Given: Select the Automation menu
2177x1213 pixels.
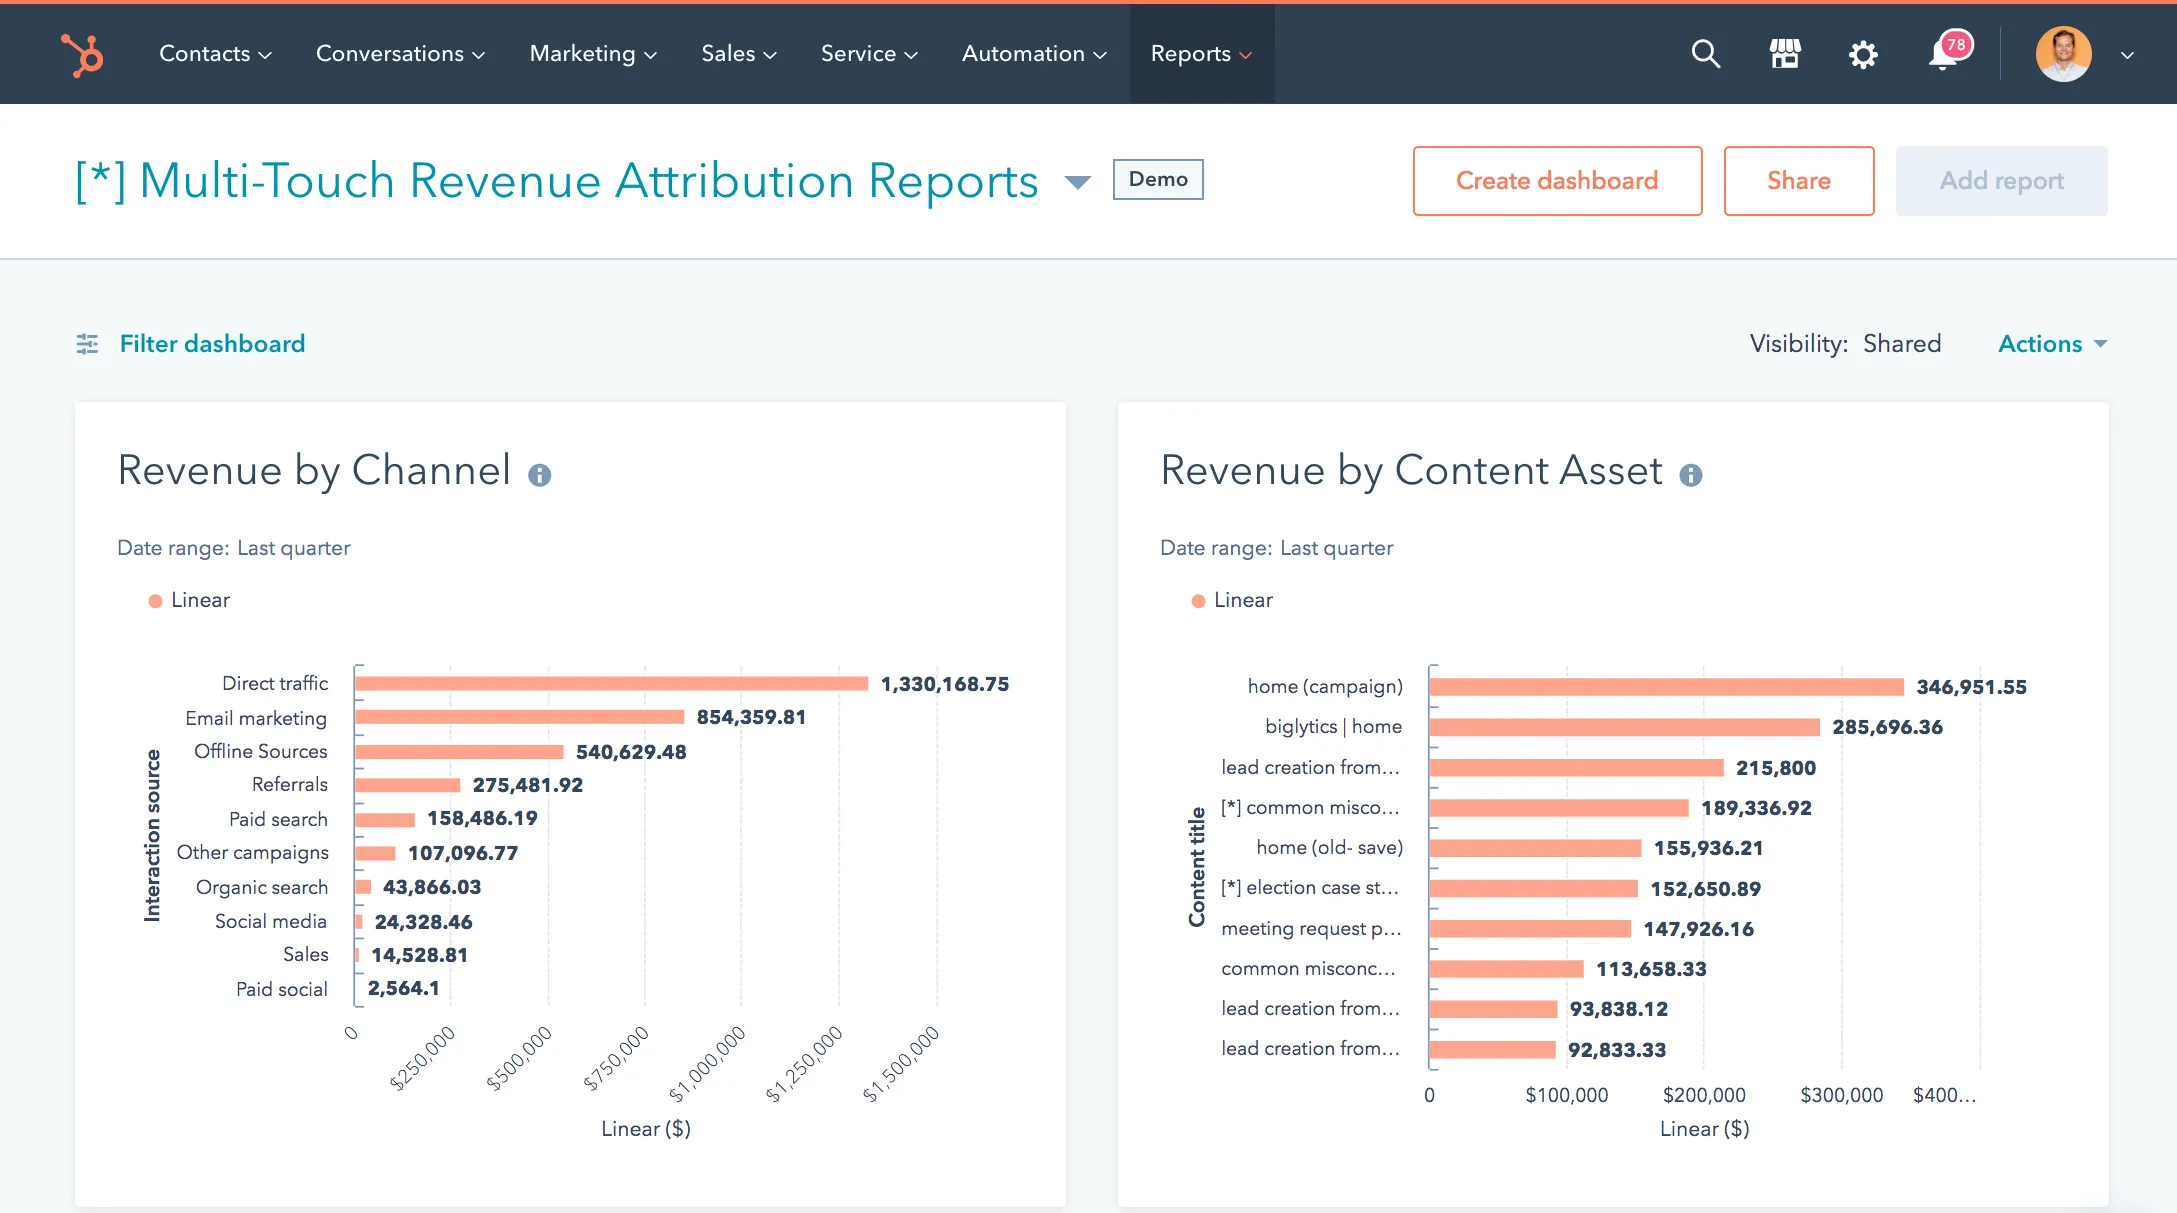Looking at the screenshot, I should click(x=1031, y=54).
